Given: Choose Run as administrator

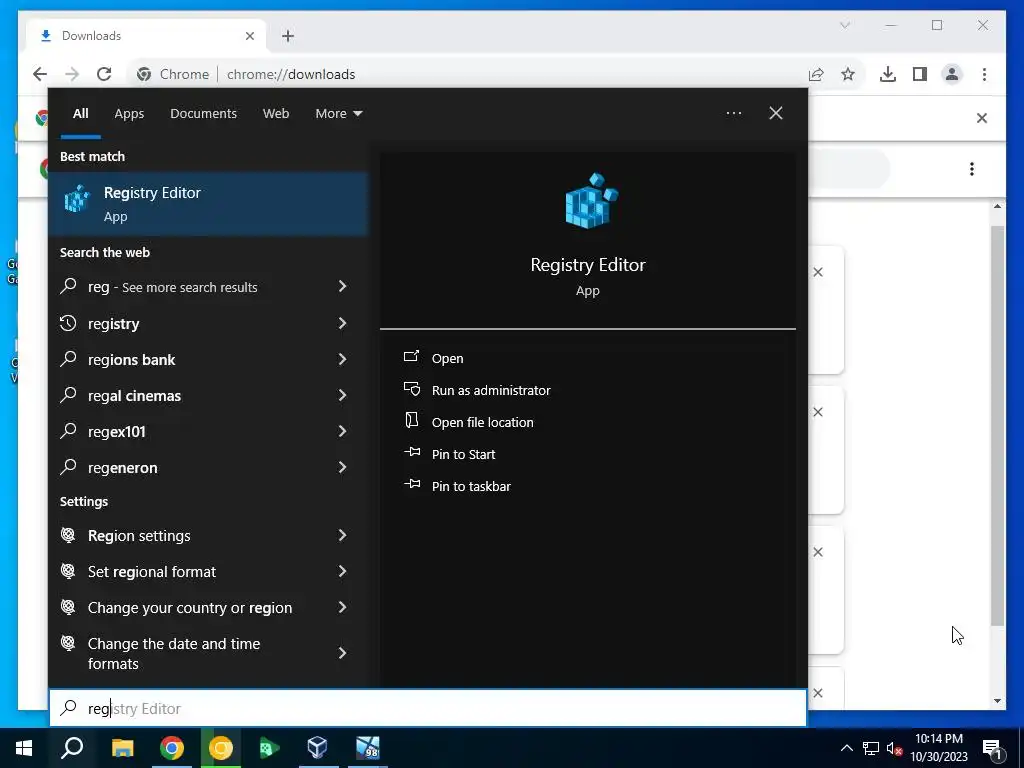Looking at the screenshot, I should pos(491,390).
